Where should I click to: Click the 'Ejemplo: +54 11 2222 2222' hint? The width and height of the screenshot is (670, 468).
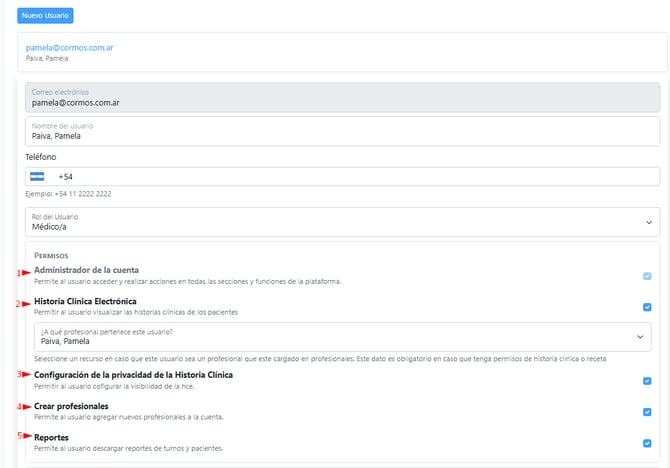coord(68,194)
